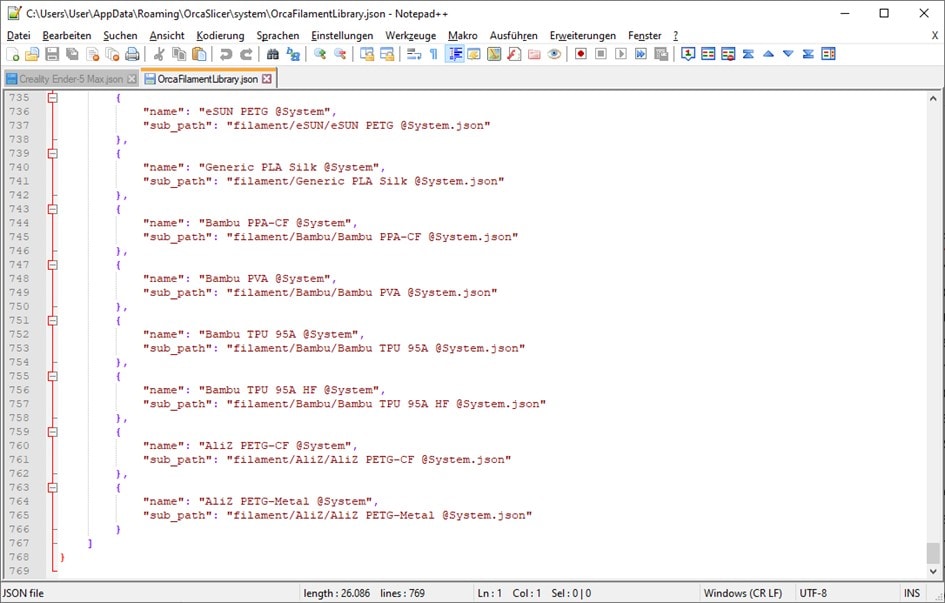The image size is (945, 603).
Task: Open Find with the binoculars icon
Action: tap(272, 54)
